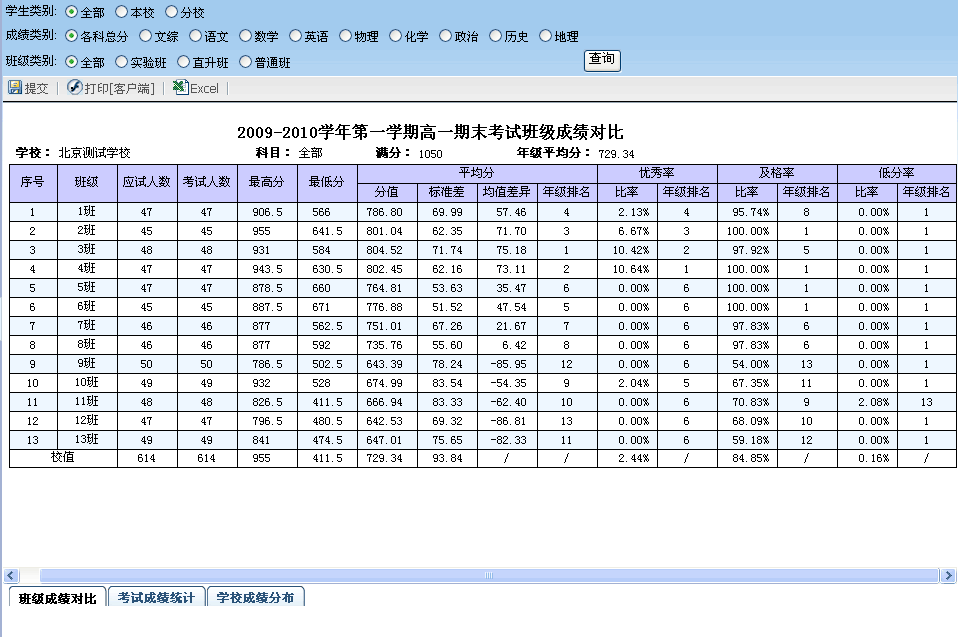This screenshot has width=971, height=637.
Task: Click the 校值 summary row label
Action: coord(63,457)
